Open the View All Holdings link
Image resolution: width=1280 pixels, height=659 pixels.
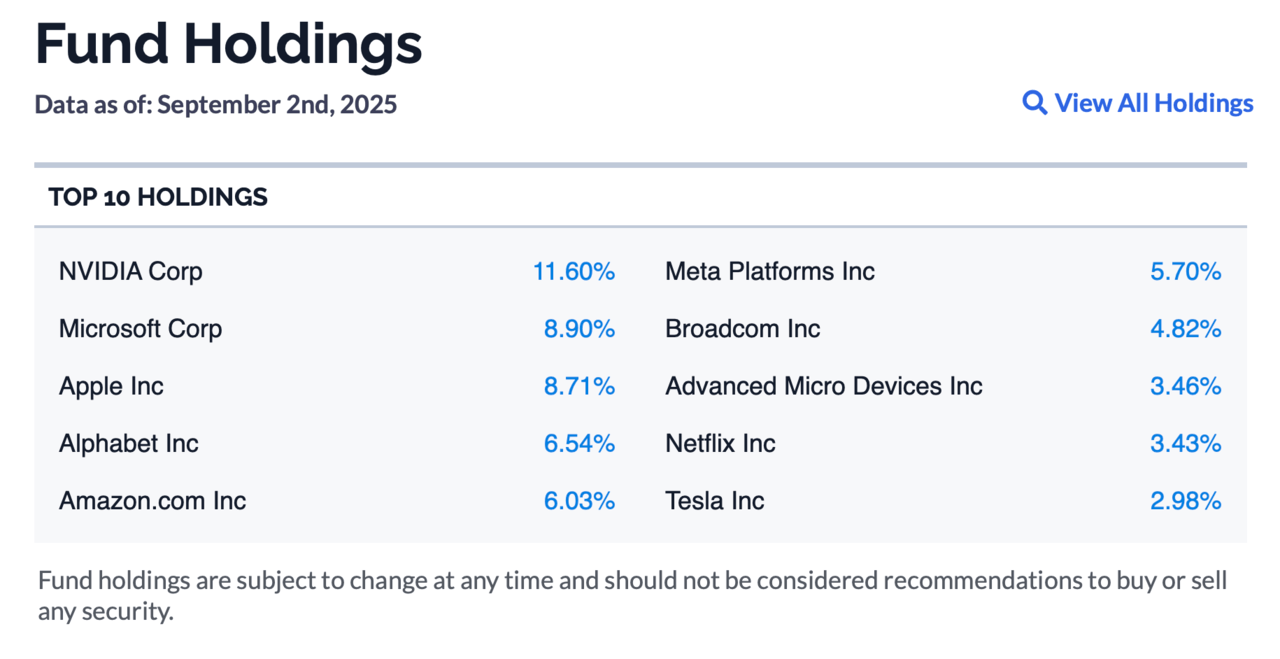(1153, 103)
